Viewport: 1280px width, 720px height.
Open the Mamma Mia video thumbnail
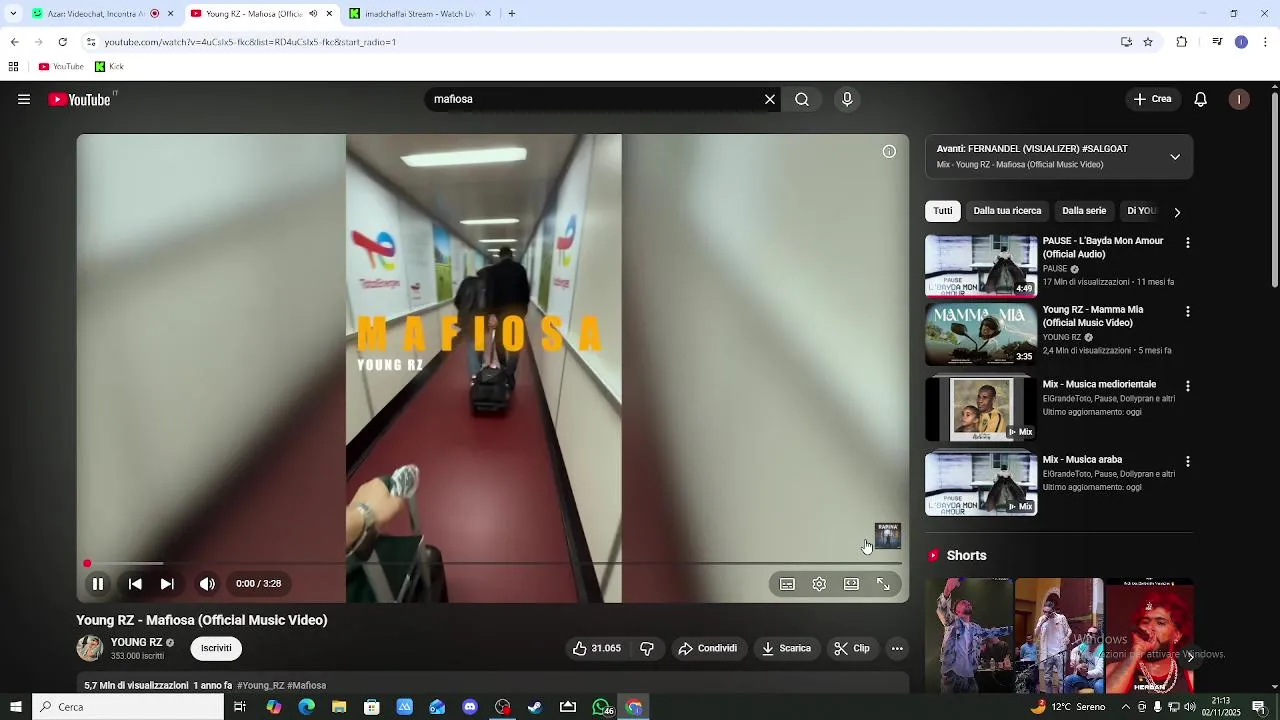(981, 335)
